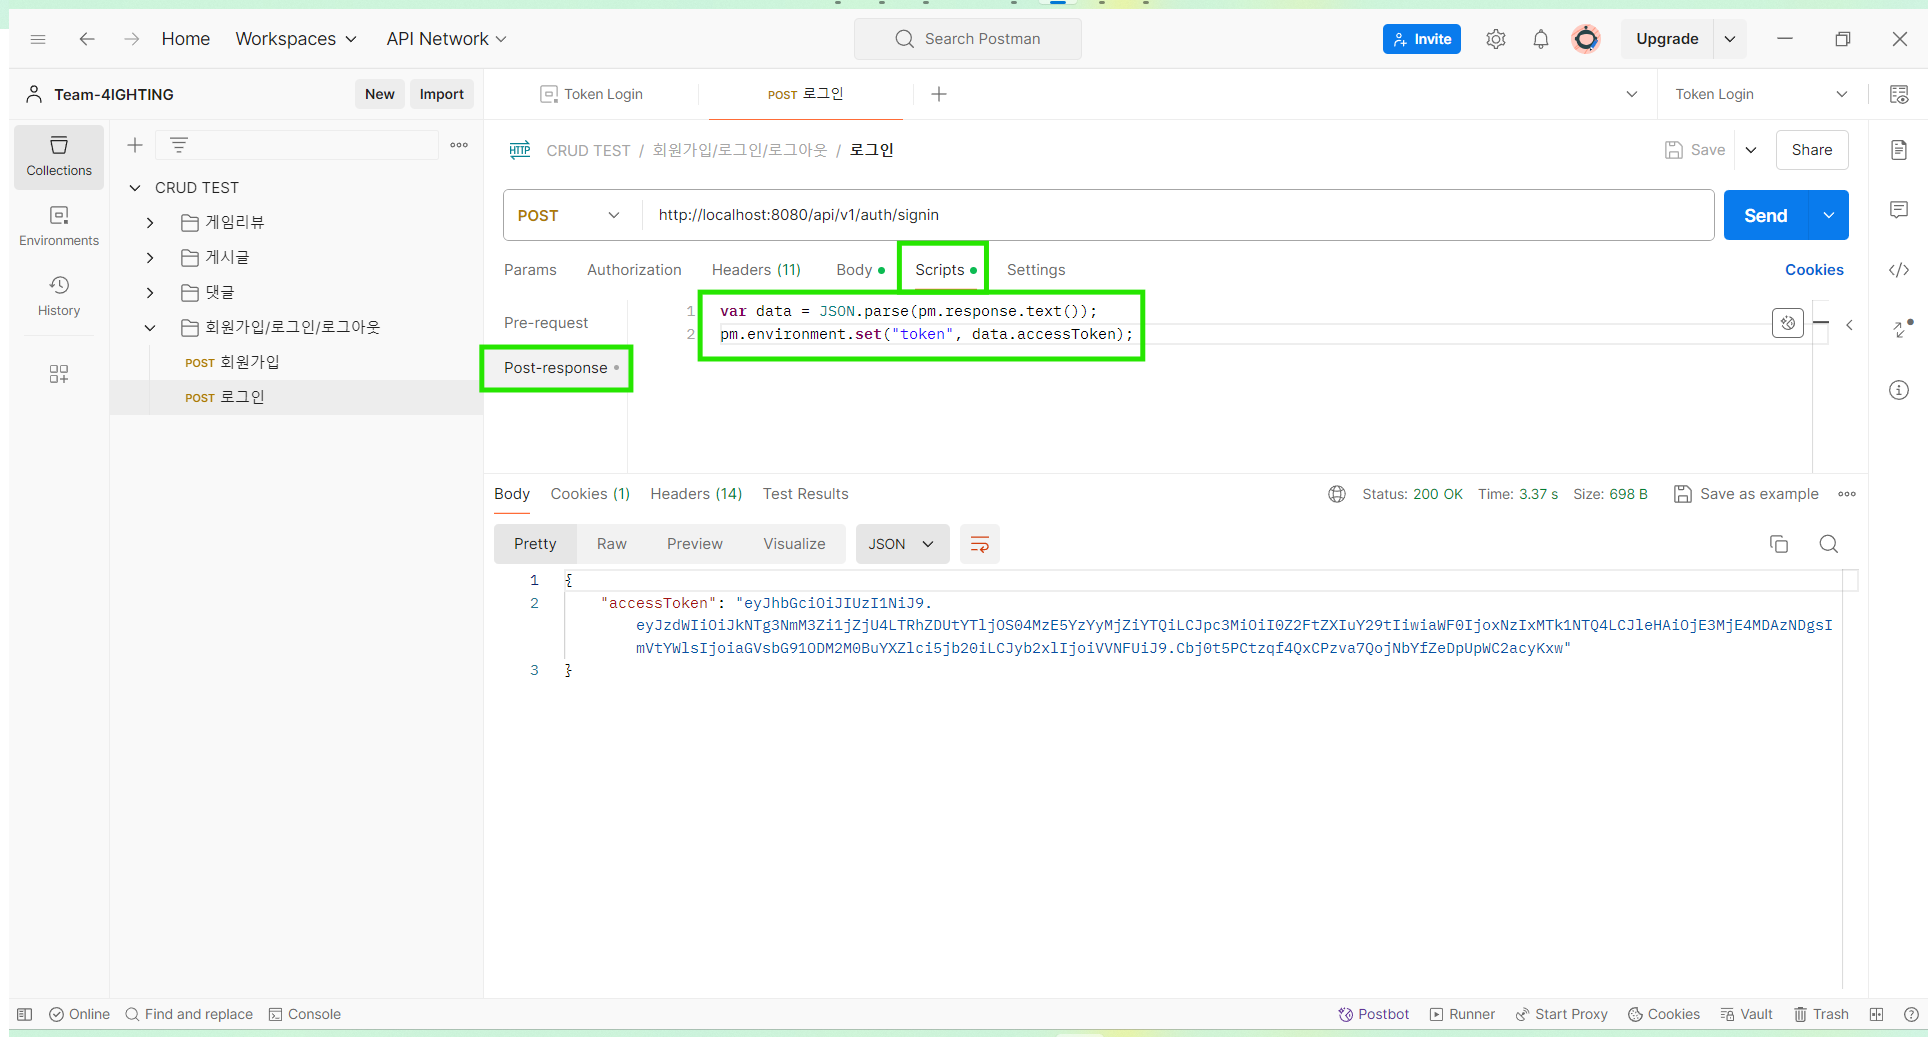Open Send button dropdown arrow

coord(1829,215)
